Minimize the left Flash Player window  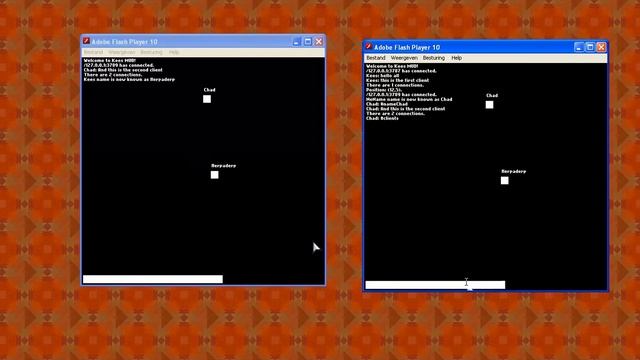coord(297,42)
